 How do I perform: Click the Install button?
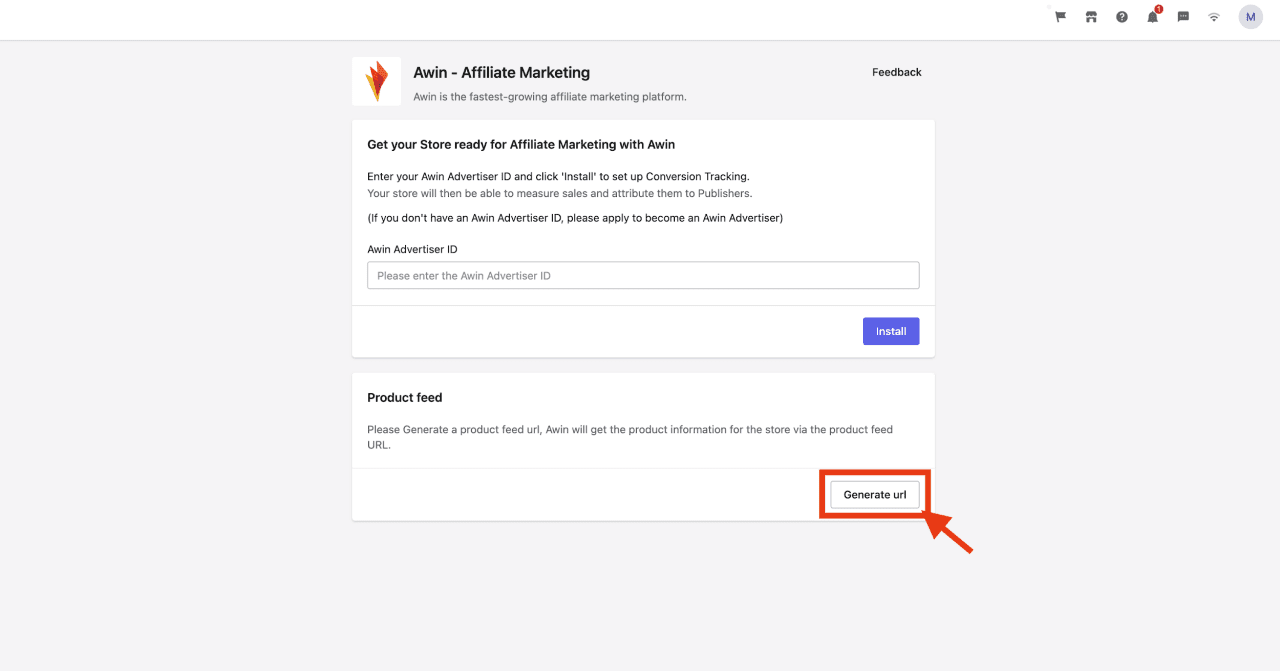coord(891,331)
